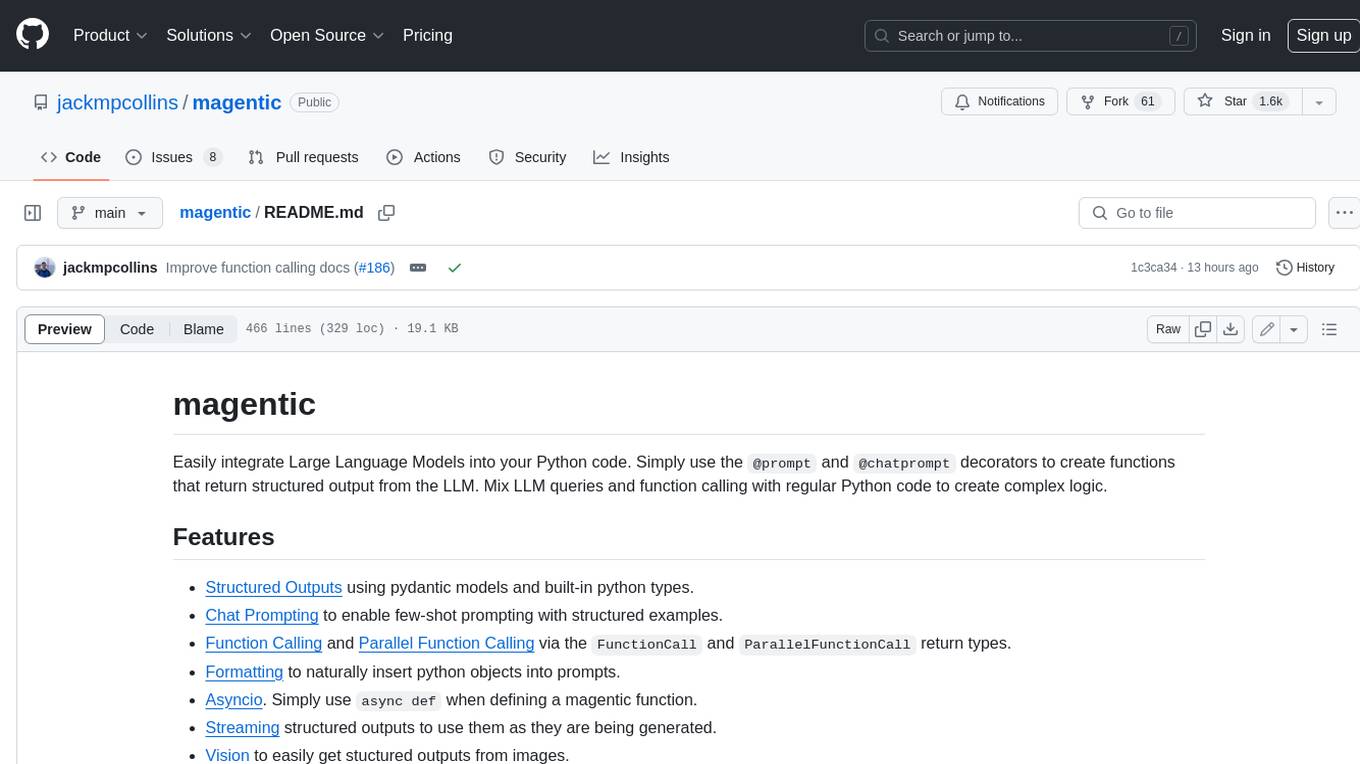Click the Issues count badge 8

pos(212,157)
